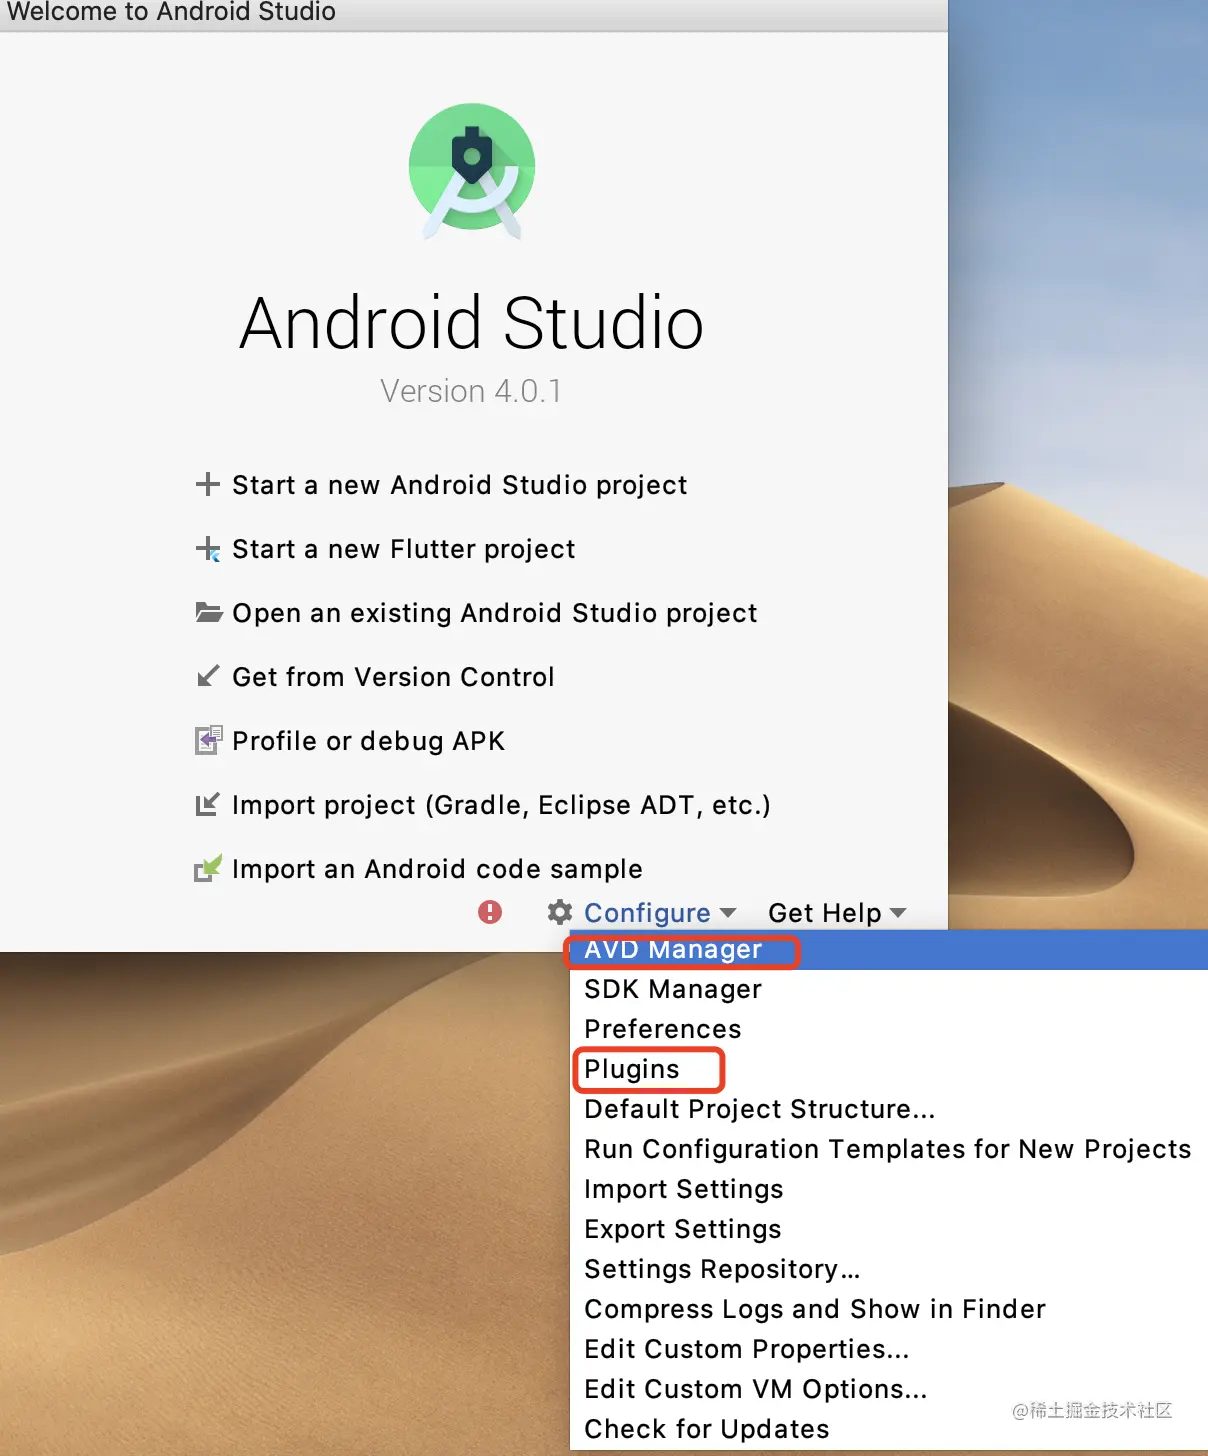Click the import icon beside Import project
The width and height of the screenshot is (1208, 1456).
[x=207, y=804]
